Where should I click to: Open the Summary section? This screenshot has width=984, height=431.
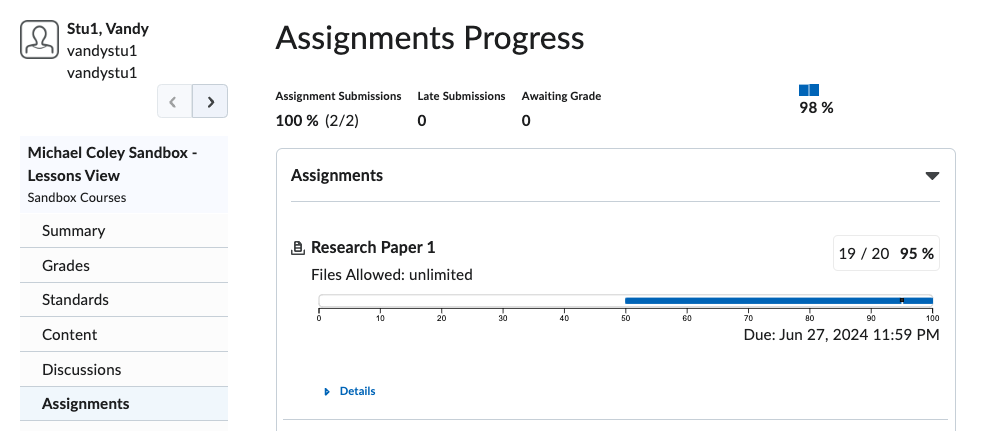pos(73,231)
